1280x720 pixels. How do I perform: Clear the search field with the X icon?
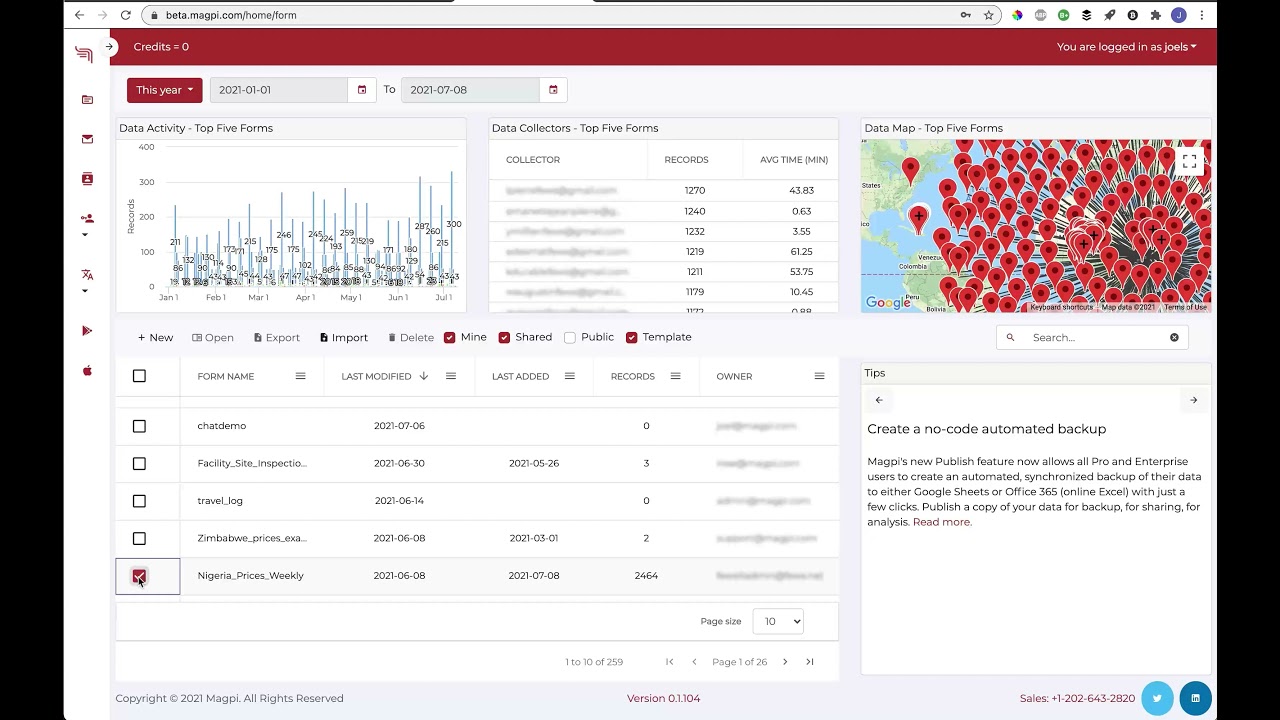coord(1174,338)
